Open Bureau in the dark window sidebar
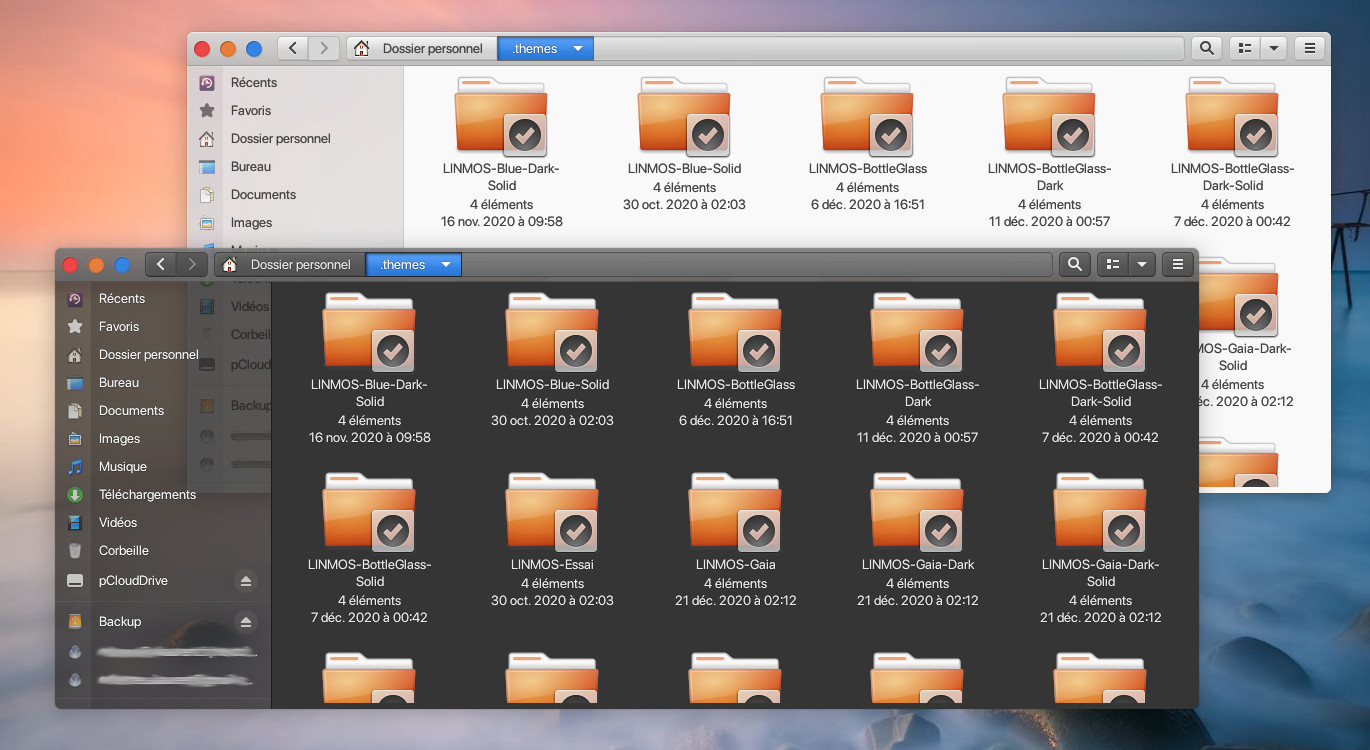1370x750 pixels. click(x=162, y=383)
